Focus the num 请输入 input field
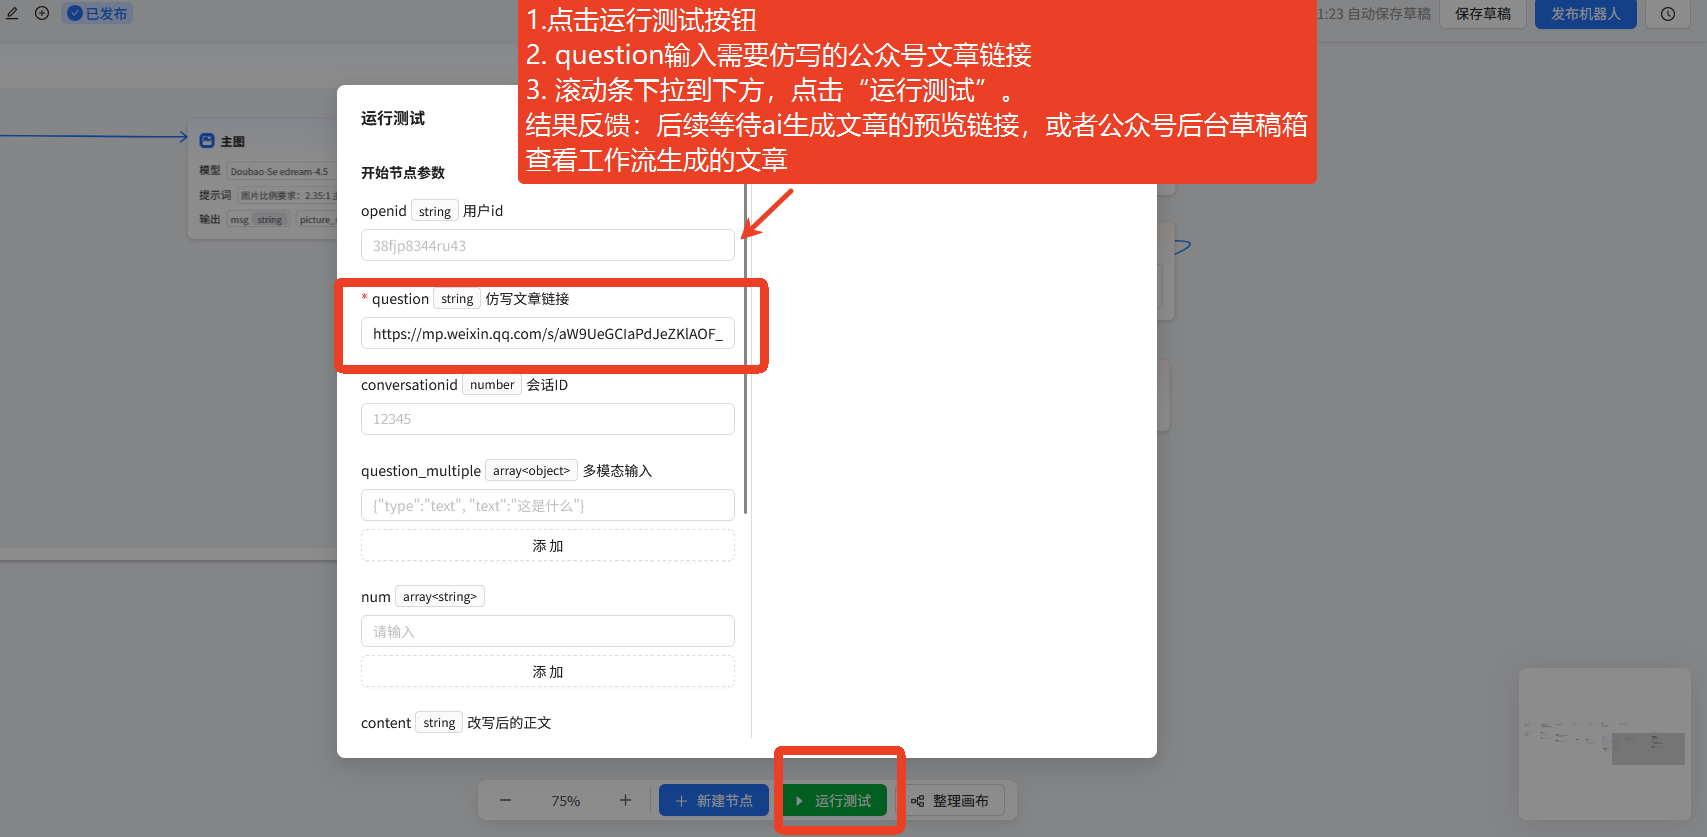The width and height of the screenshot is (1707, 837). tap(548, 631)
